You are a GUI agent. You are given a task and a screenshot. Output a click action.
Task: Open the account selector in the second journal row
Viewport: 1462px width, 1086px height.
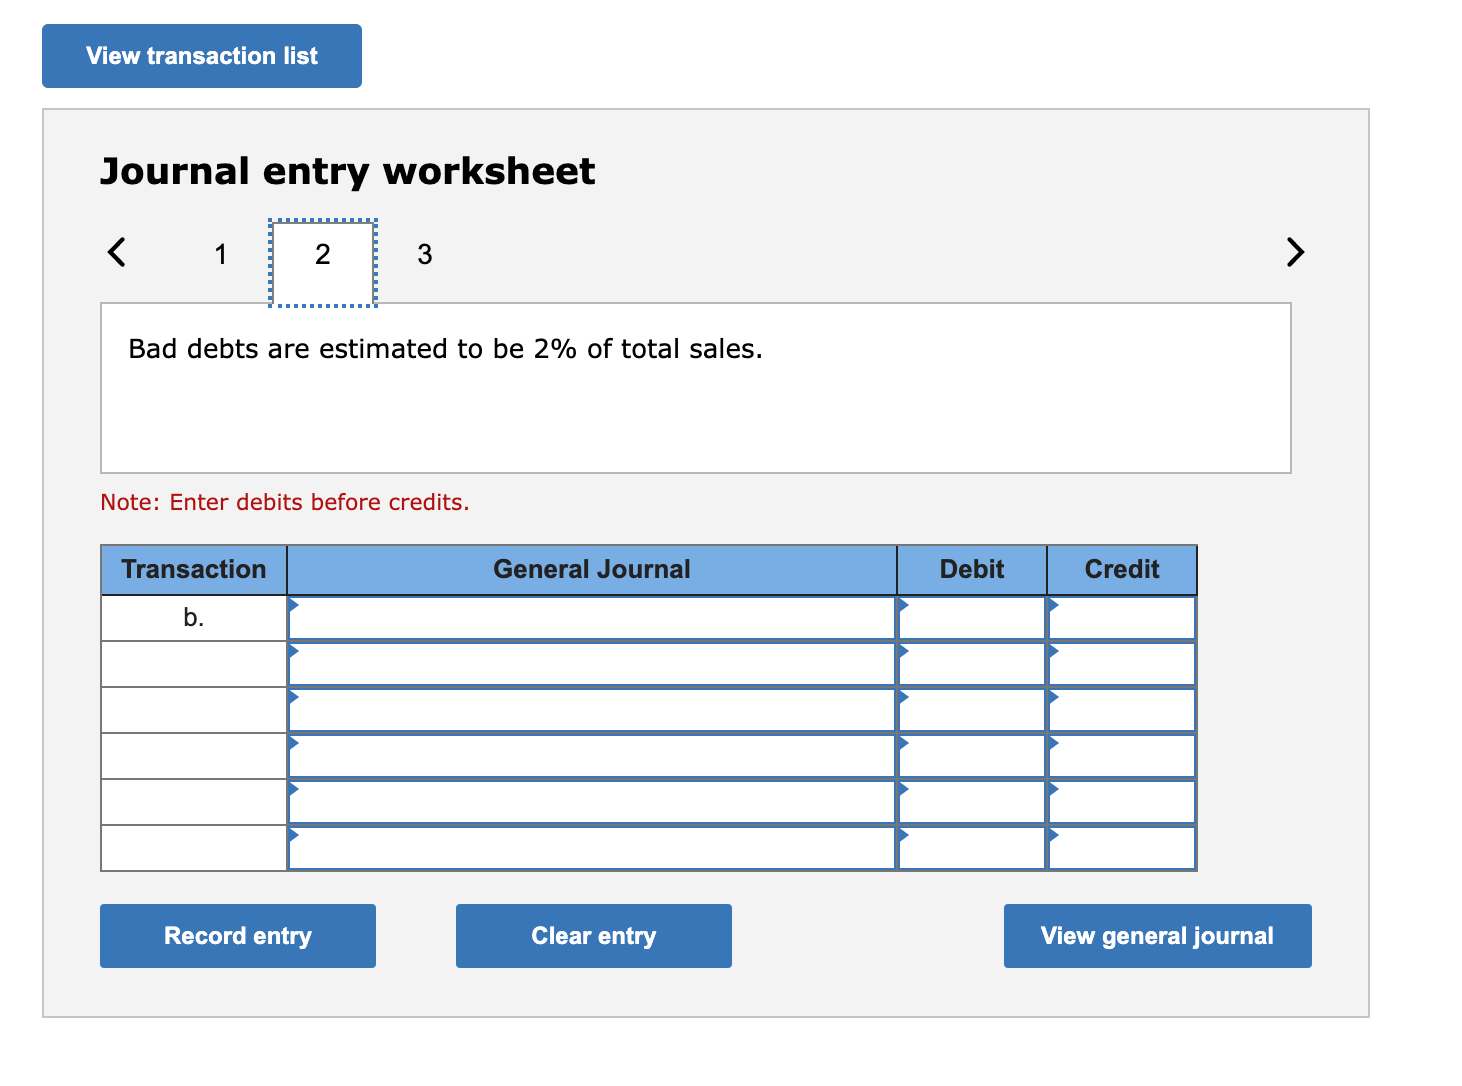click(293, 651)
